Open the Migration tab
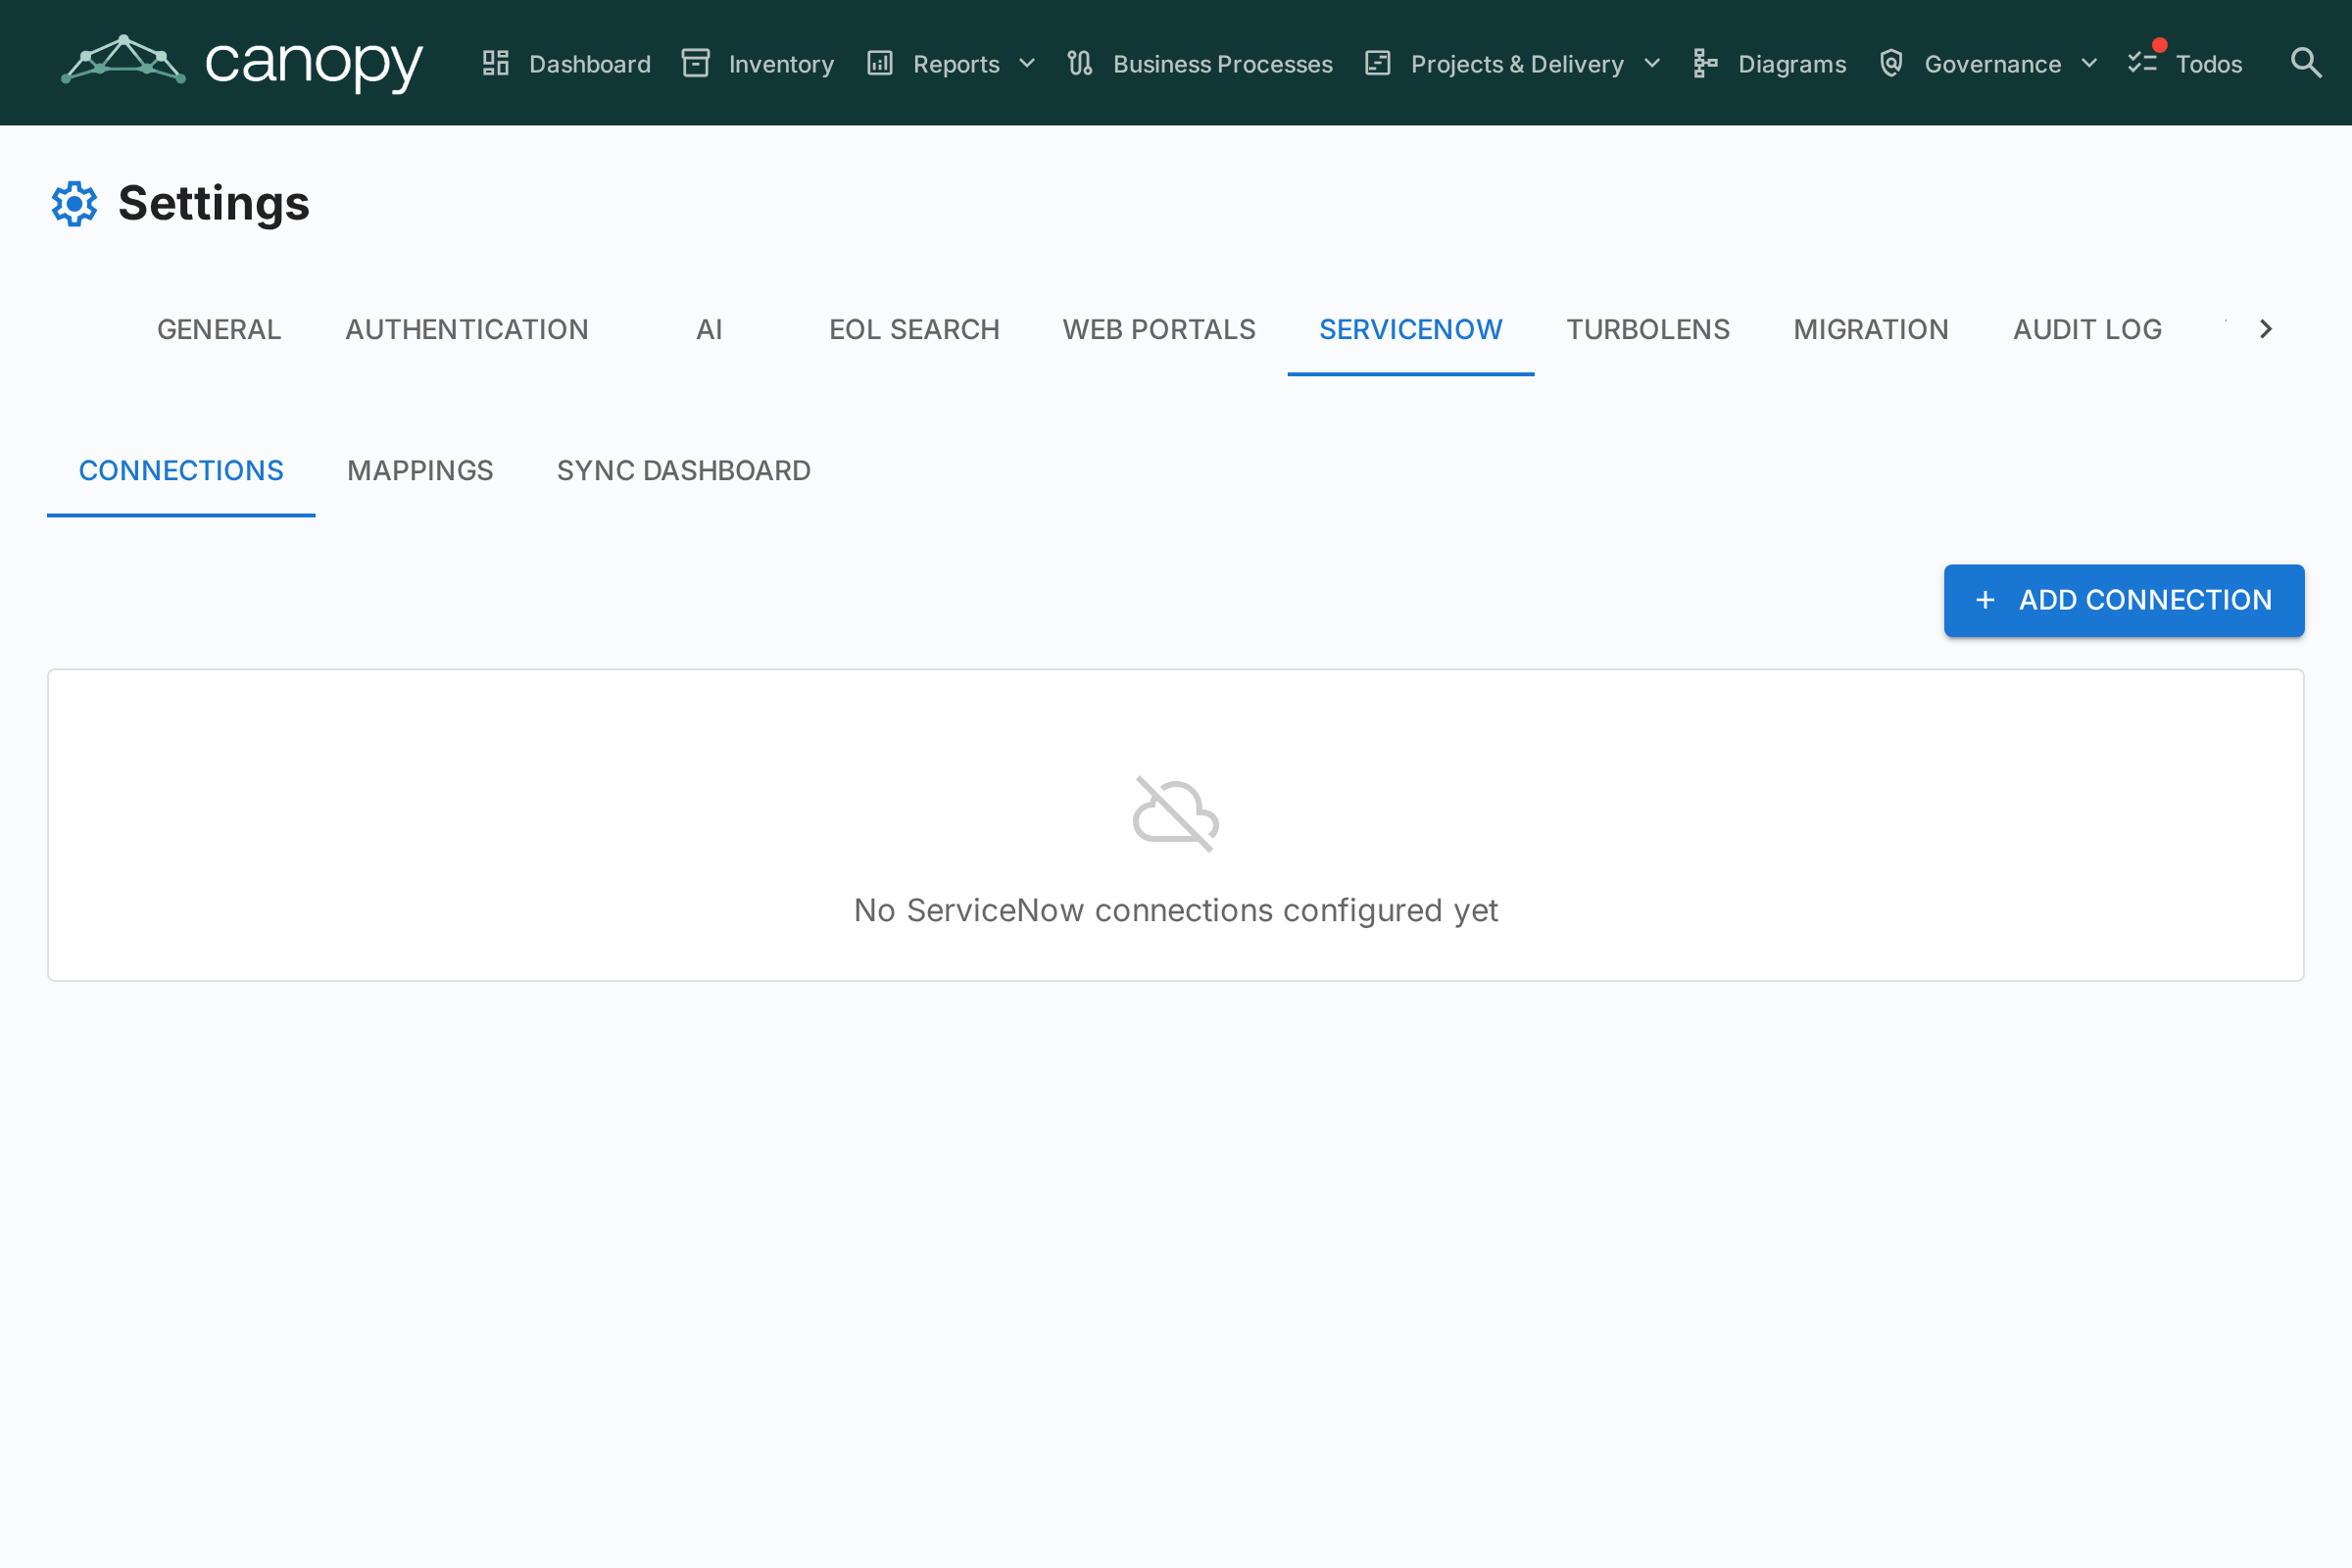Screen dimensions: 2352x1568 (1871, 329)
